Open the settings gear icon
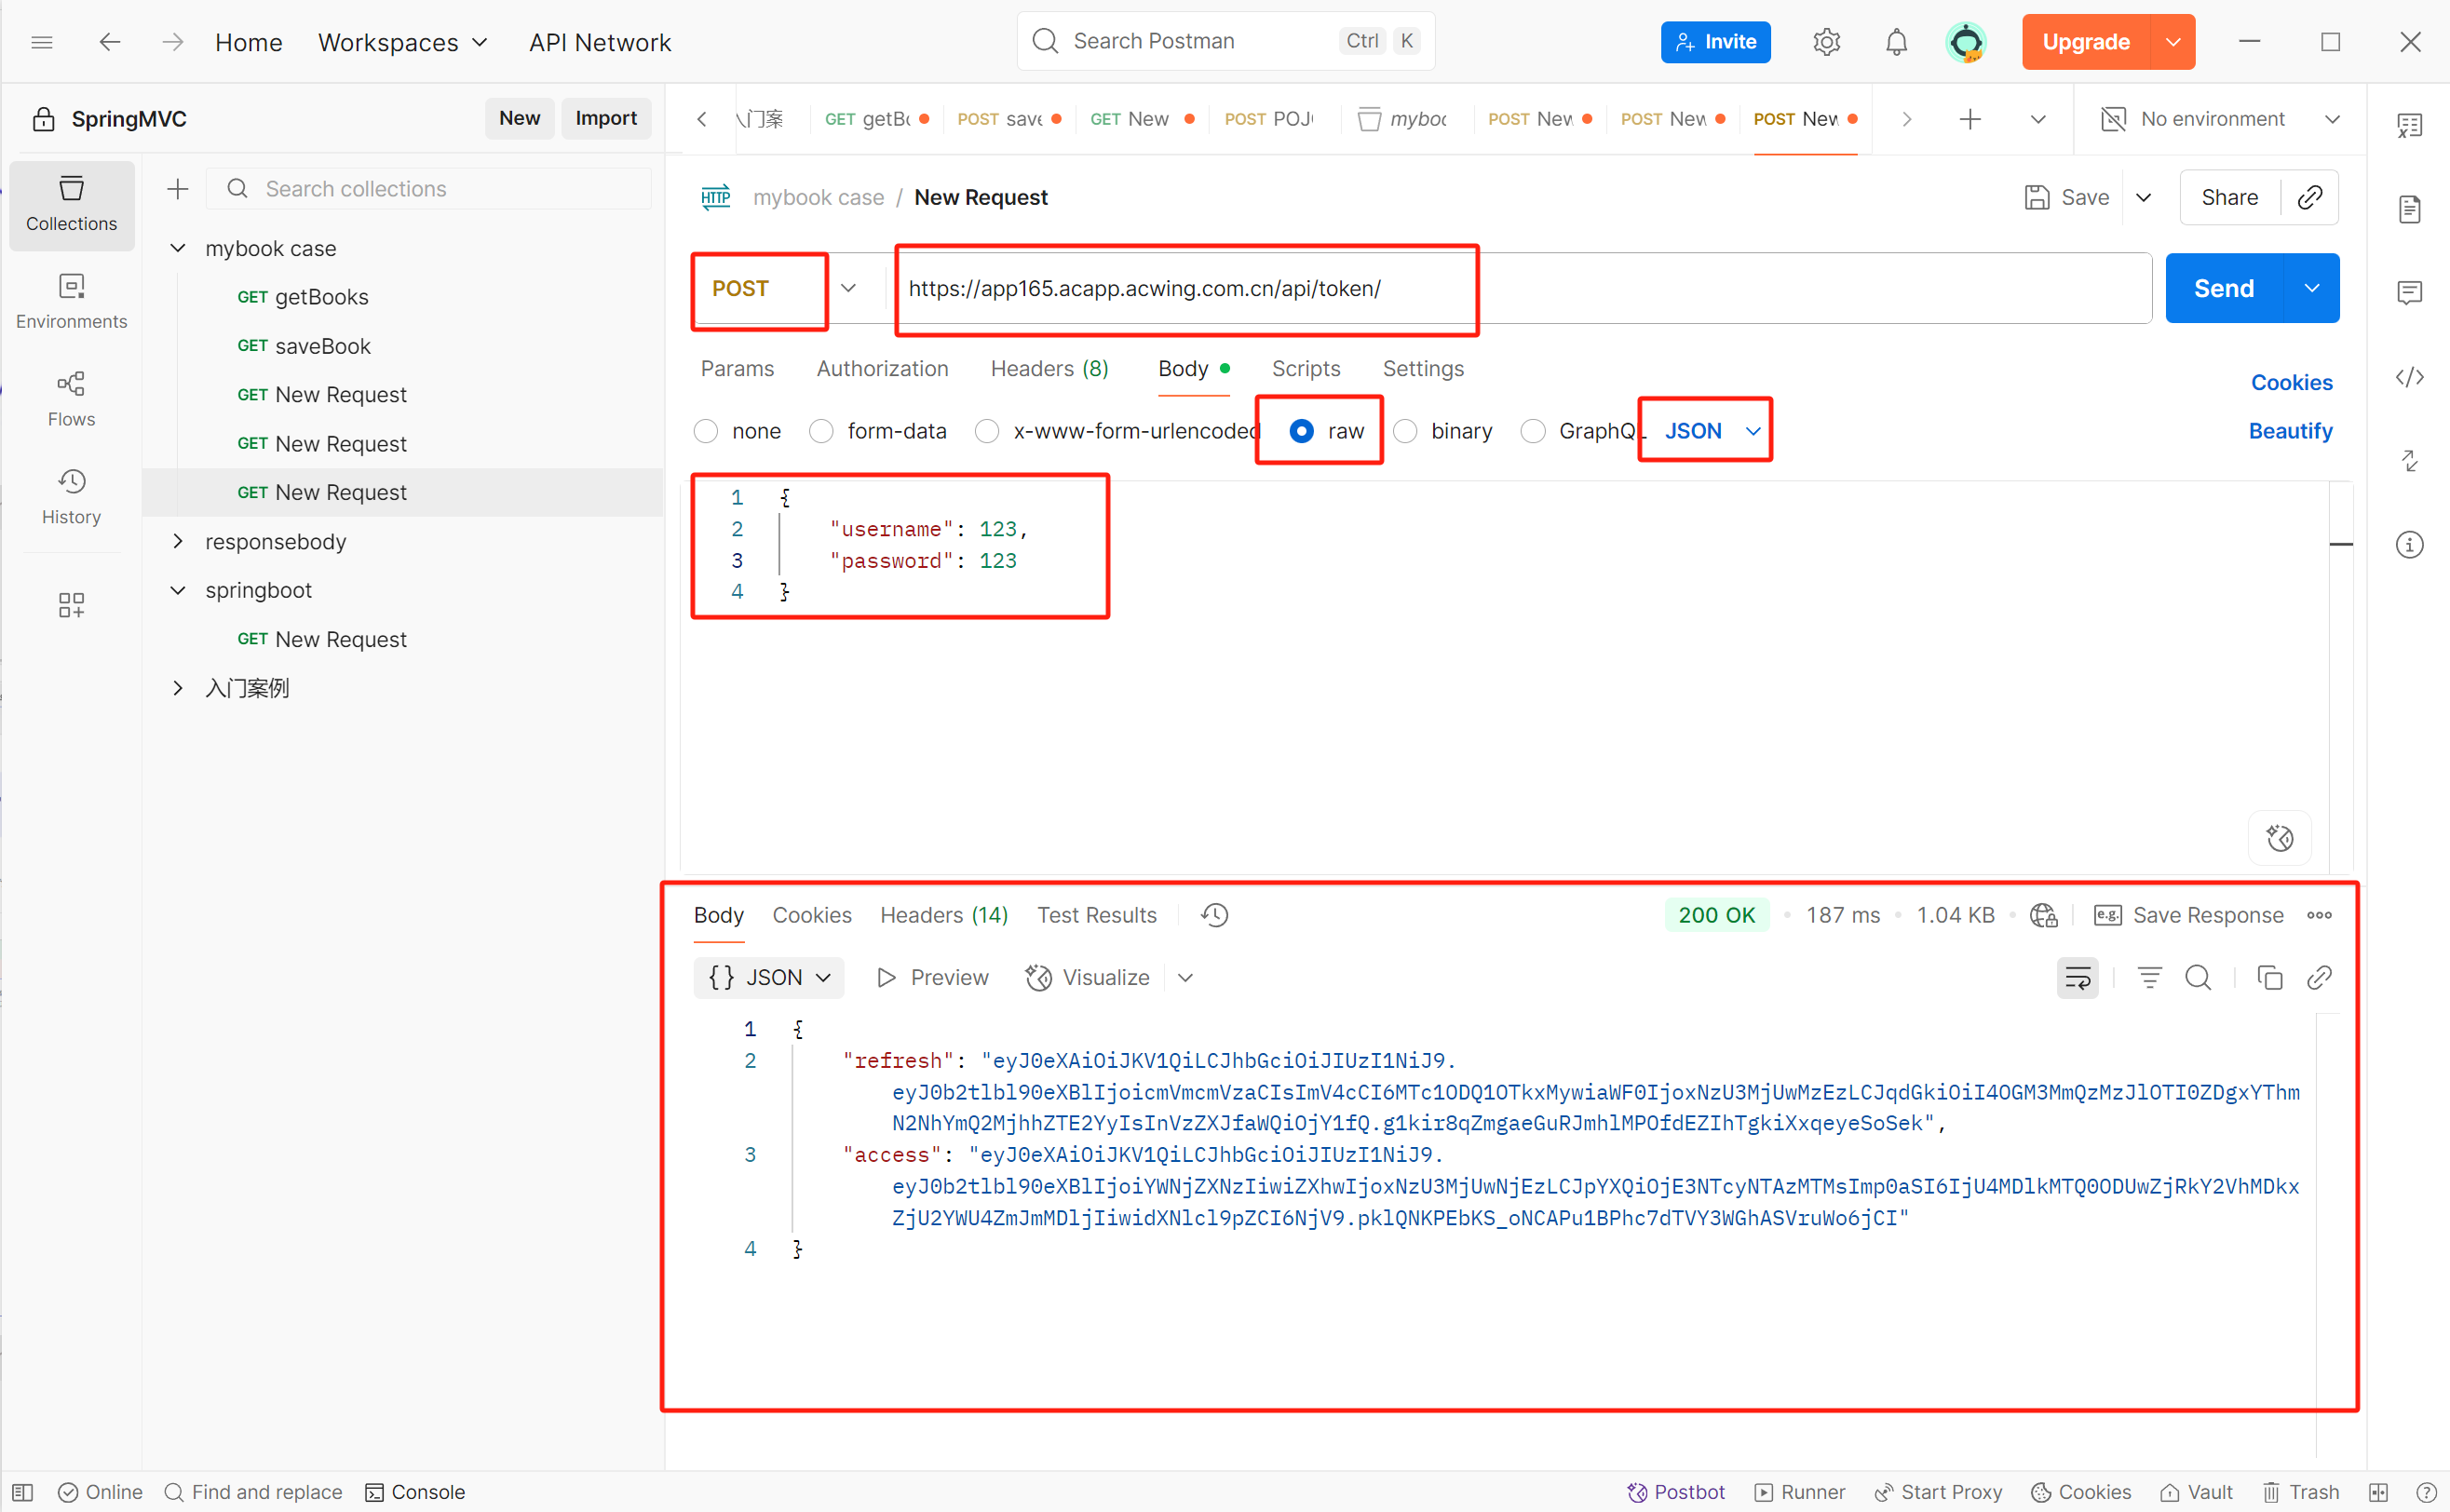The image size is (2450, 1512). click(1826, 42)
